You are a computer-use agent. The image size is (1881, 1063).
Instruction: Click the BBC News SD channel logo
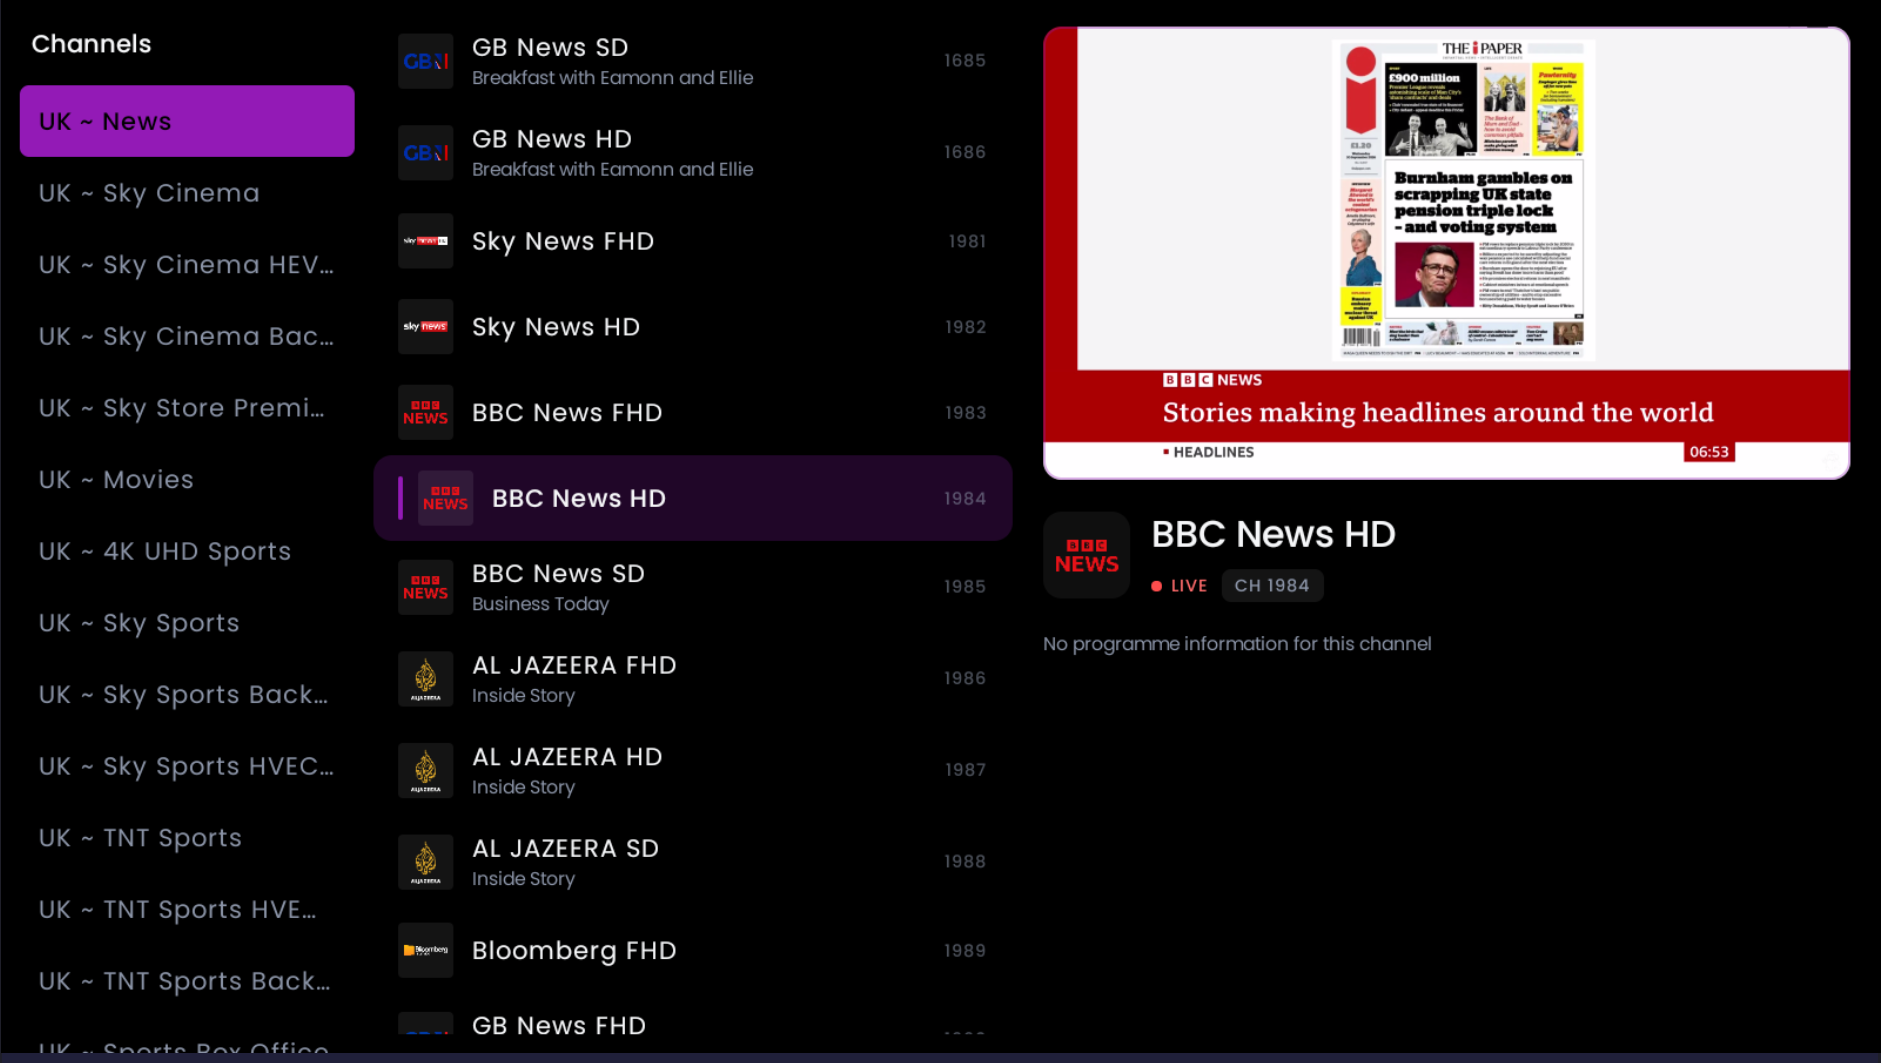tap(425, 587)
